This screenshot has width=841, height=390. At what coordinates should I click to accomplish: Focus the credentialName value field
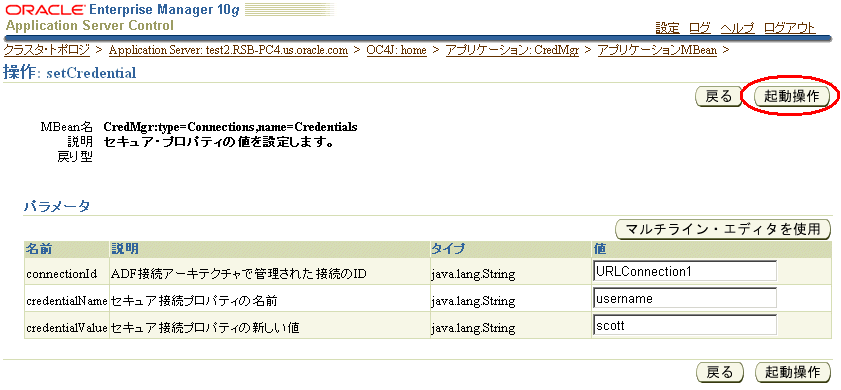685,298
